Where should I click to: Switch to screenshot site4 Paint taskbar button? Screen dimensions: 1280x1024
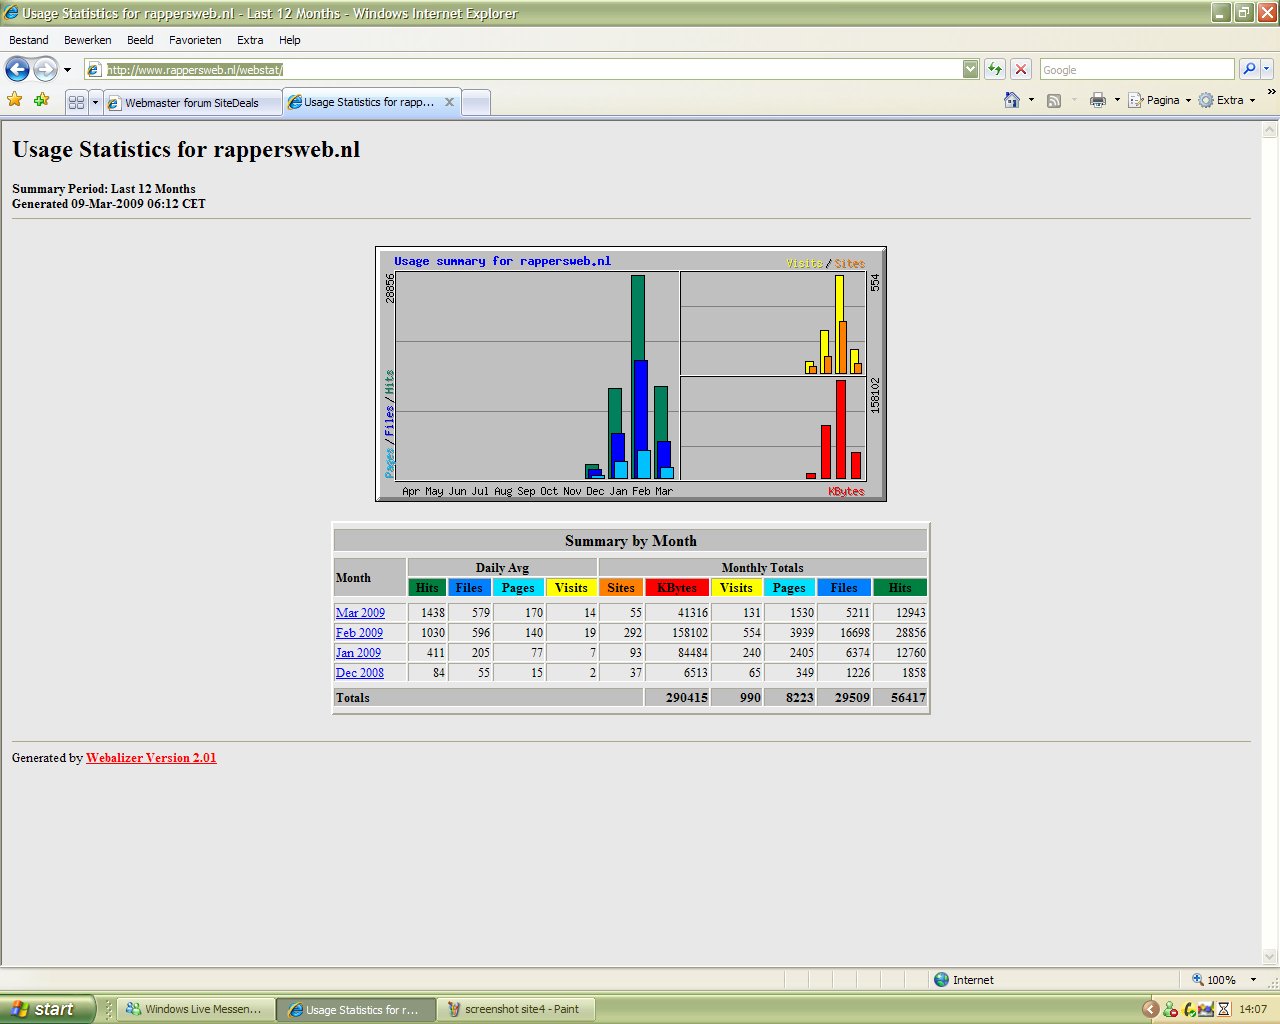(x=516, y=1009)
